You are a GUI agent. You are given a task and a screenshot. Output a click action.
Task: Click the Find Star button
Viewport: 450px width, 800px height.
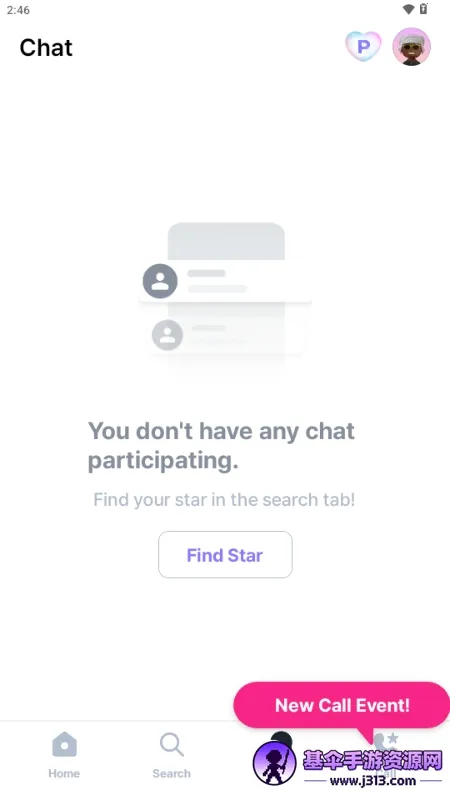[x=225, y=555]
